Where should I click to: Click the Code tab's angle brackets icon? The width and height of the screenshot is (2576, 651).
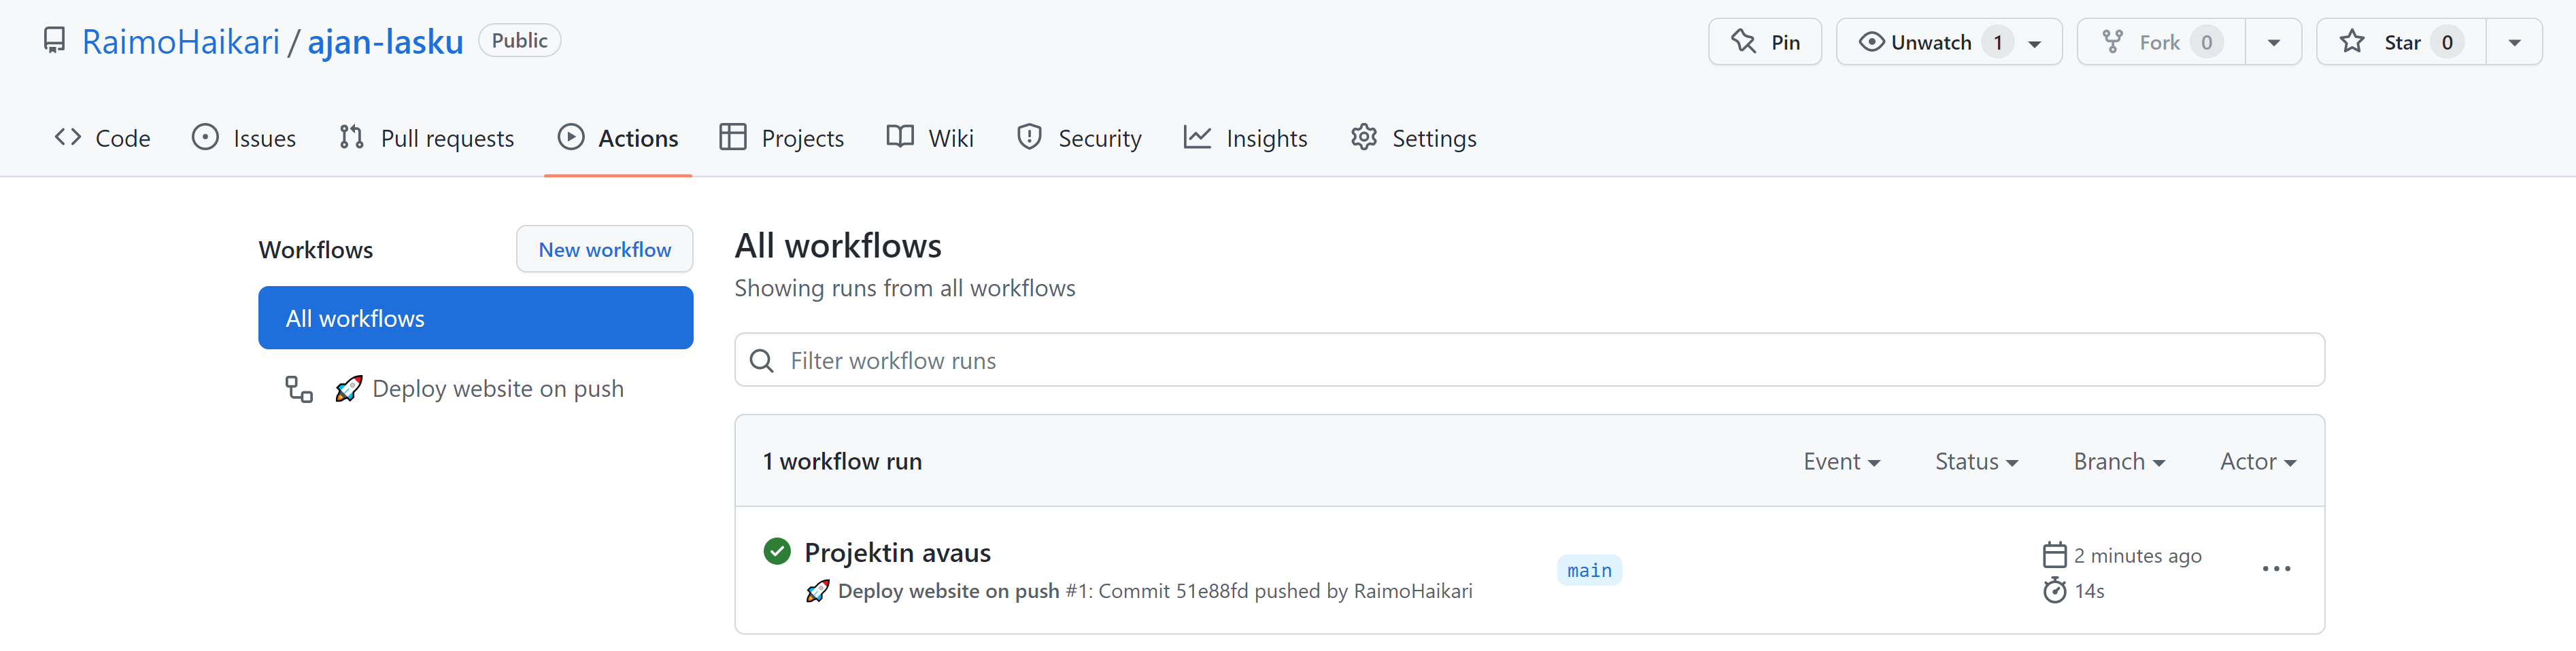click(67, 137)
